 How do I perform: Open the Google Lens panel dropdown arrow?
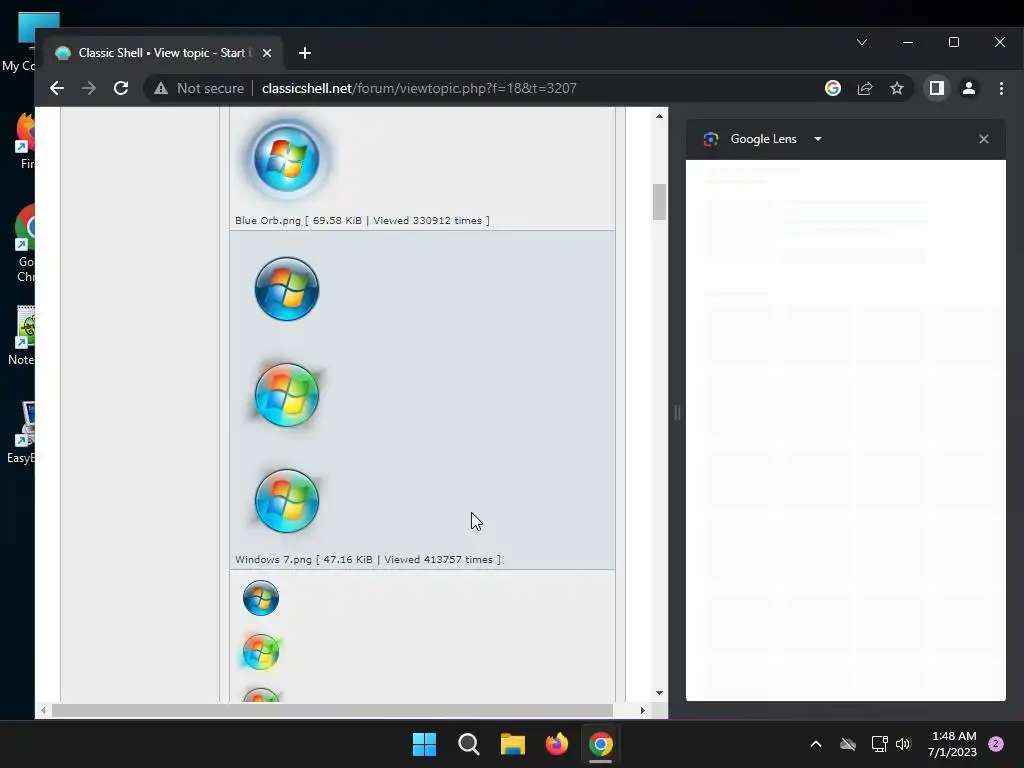(x=818, y=138)
